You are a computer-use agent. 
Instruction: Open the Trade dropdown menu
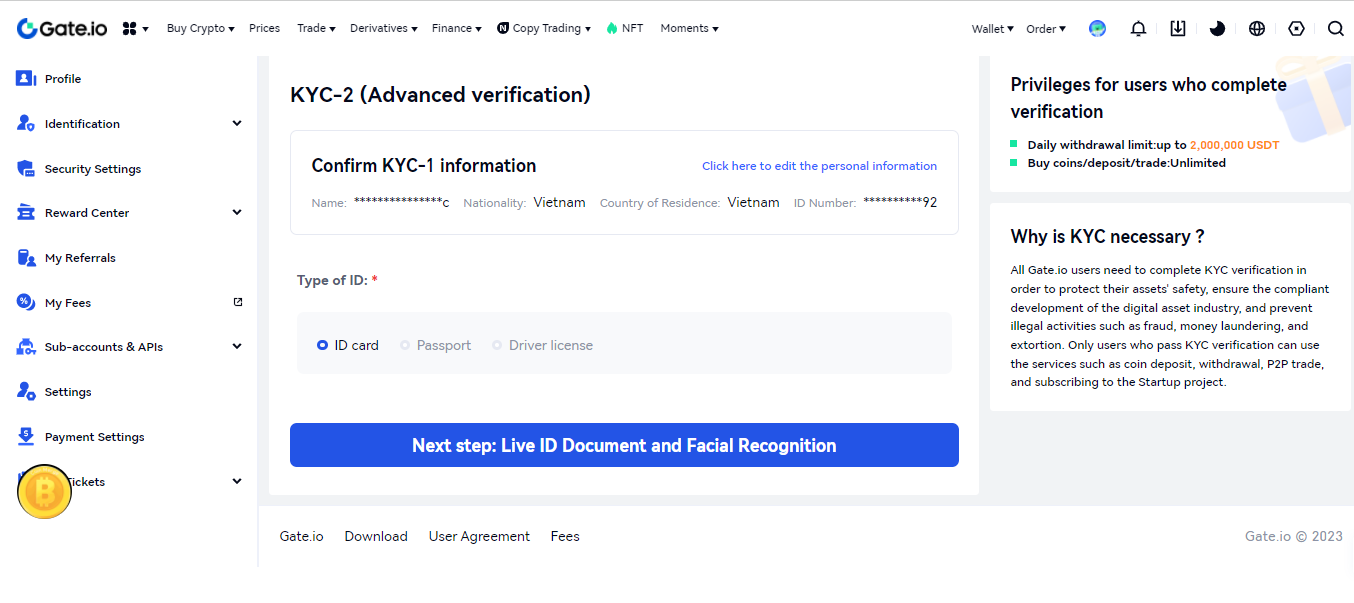316,28
